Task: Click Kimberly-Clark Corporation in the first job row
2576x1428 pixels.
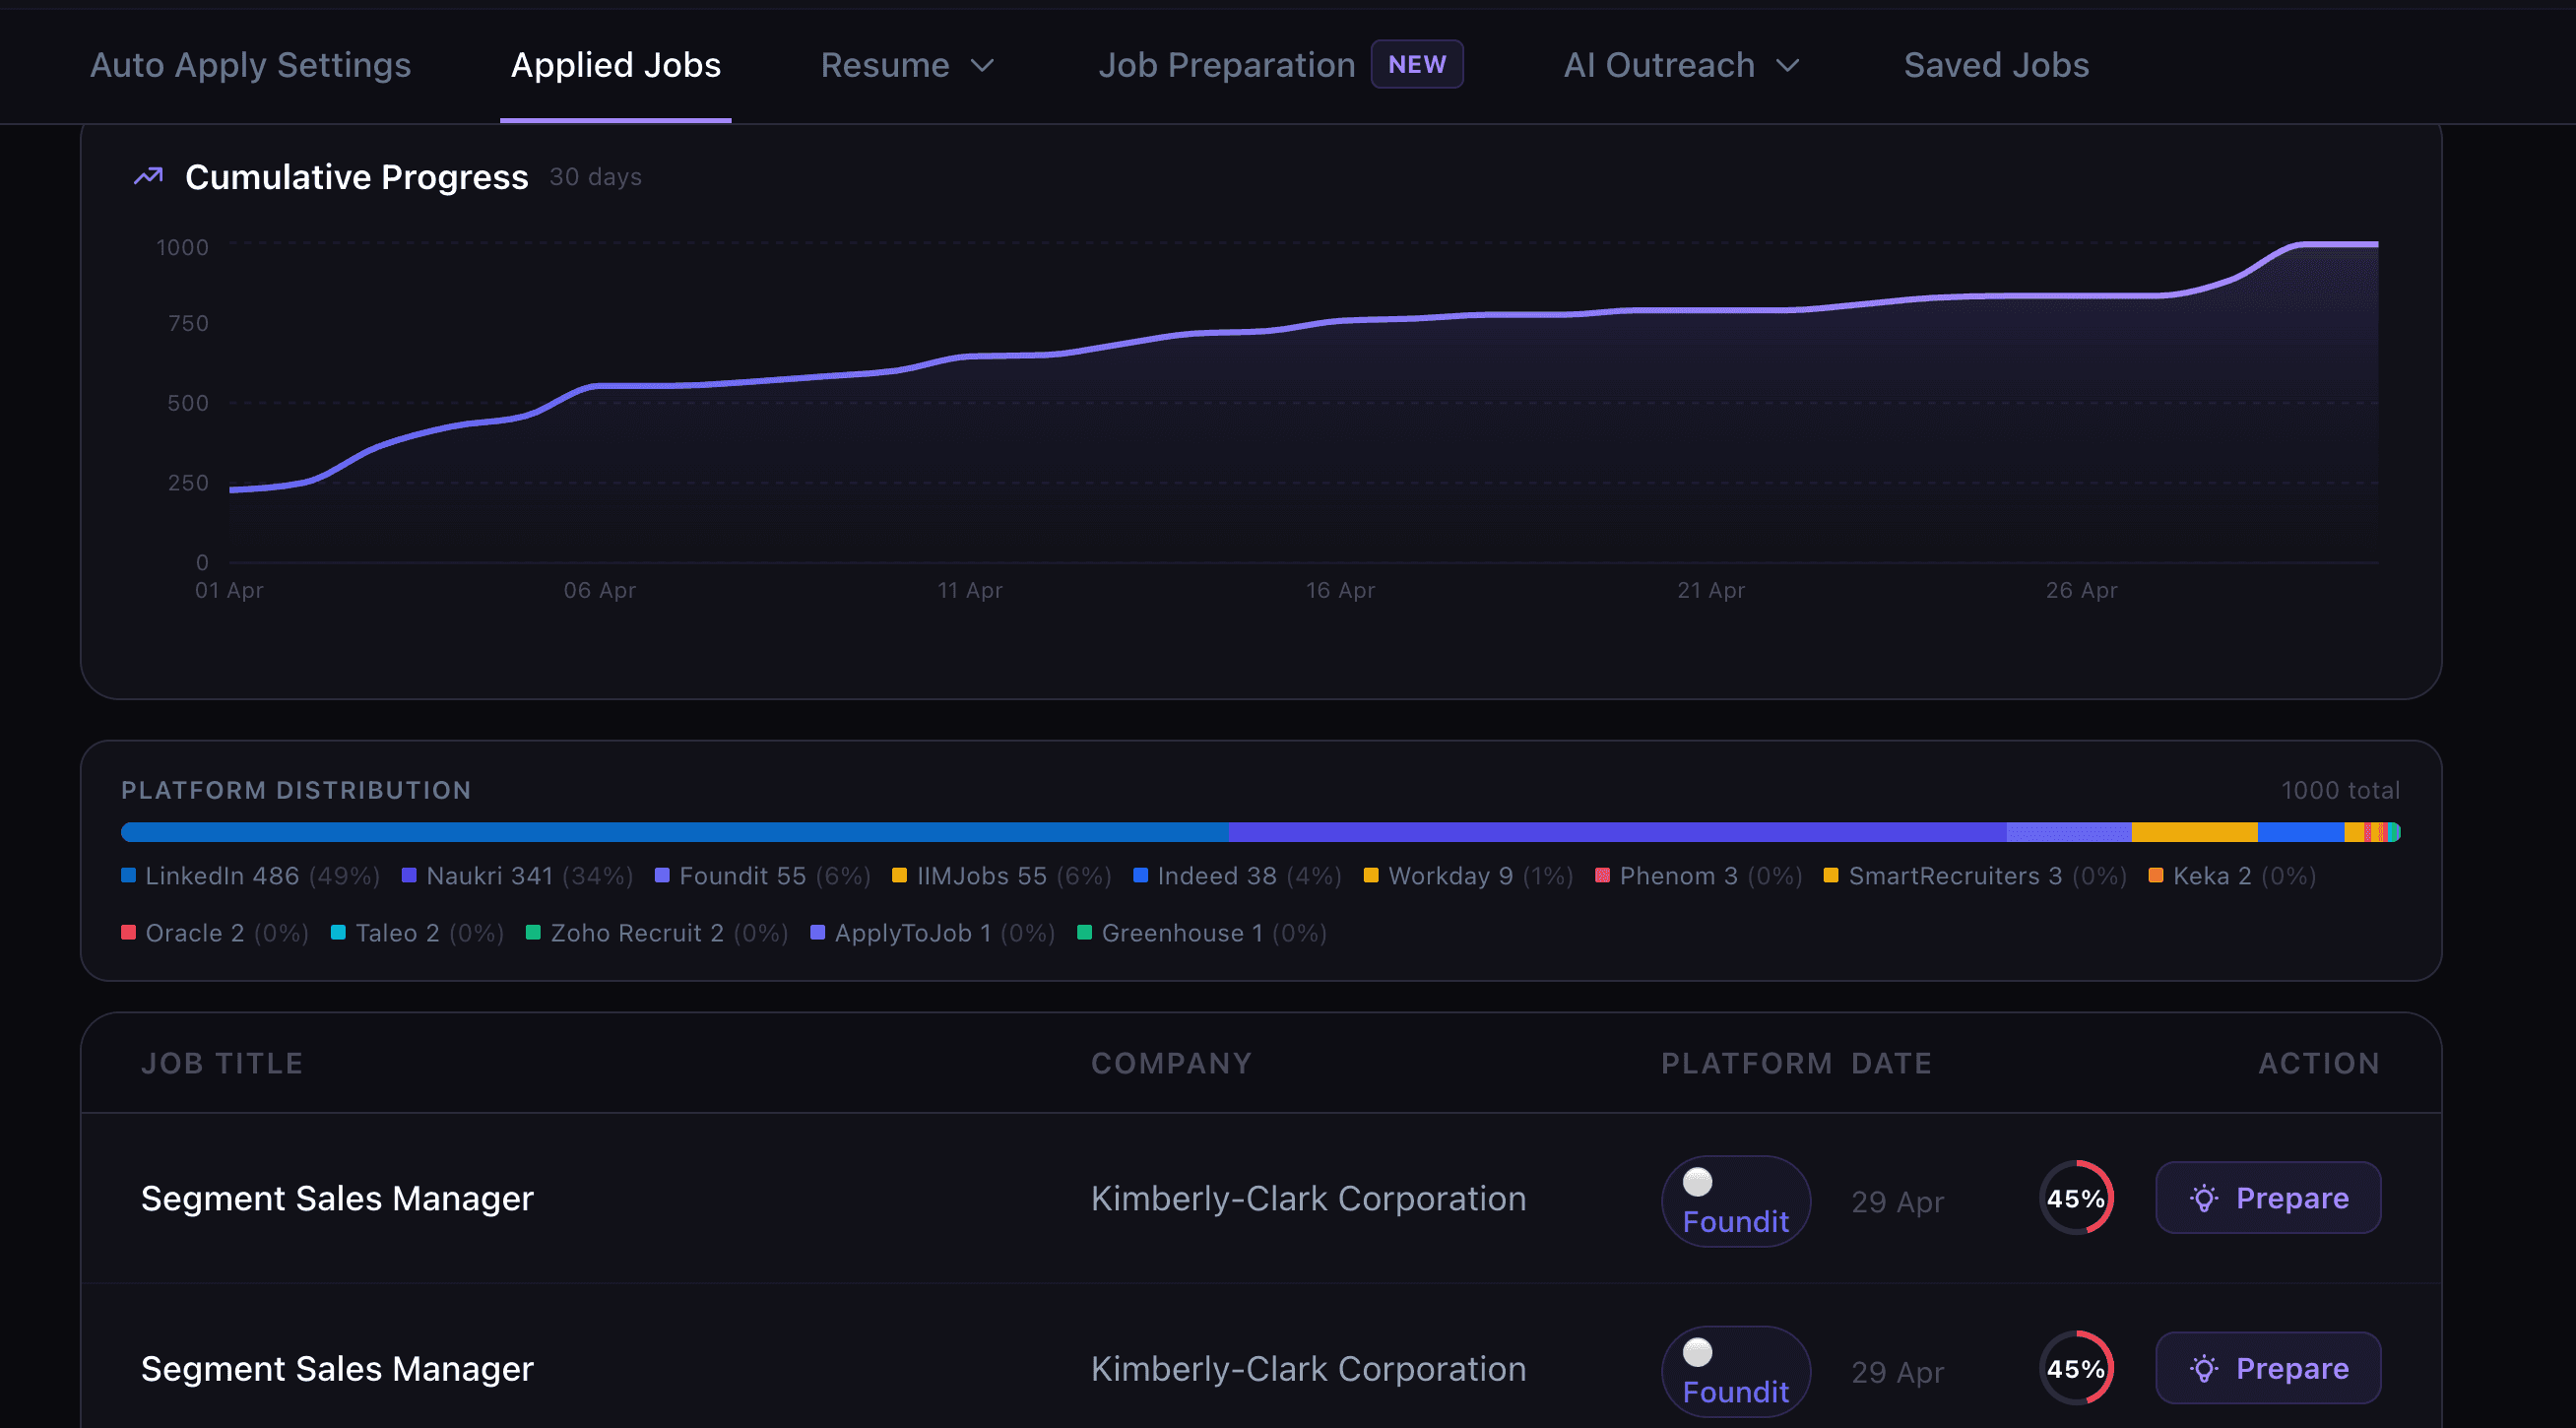Action: 1308,1198
